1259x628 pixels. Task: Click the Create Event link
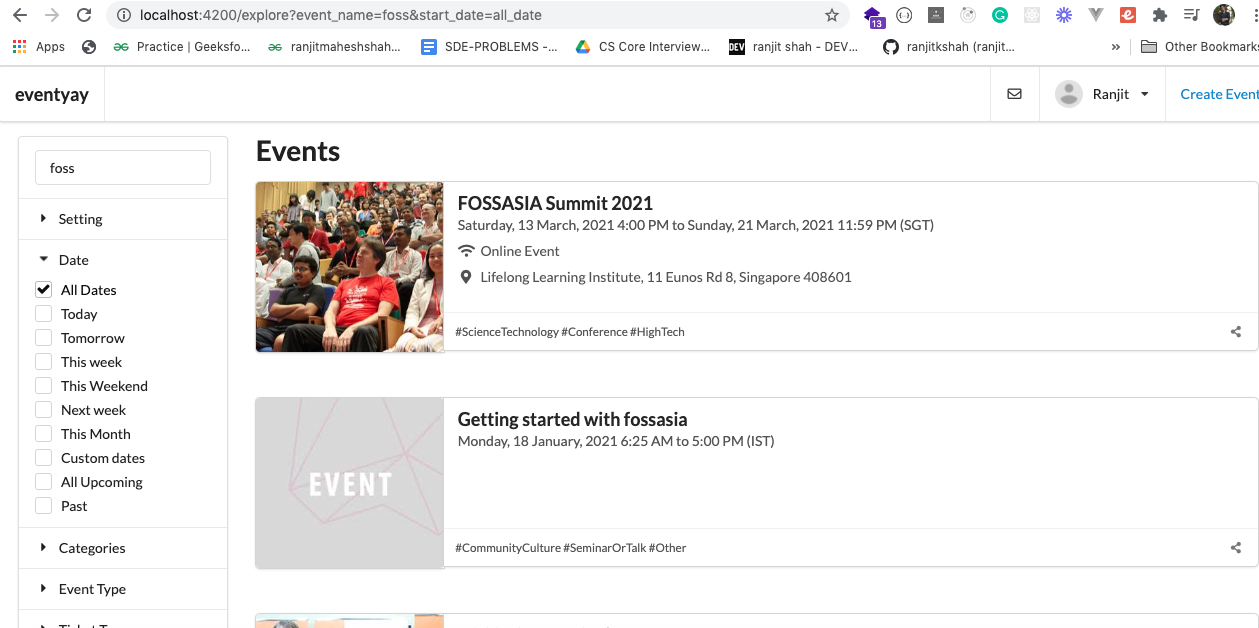(x=1219, y=94)
